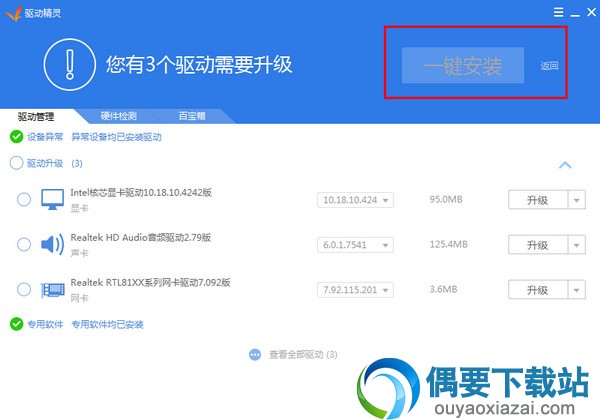Click the 3.6MB size value
Screen dimensions: 600x420
[x=443, y=289]
